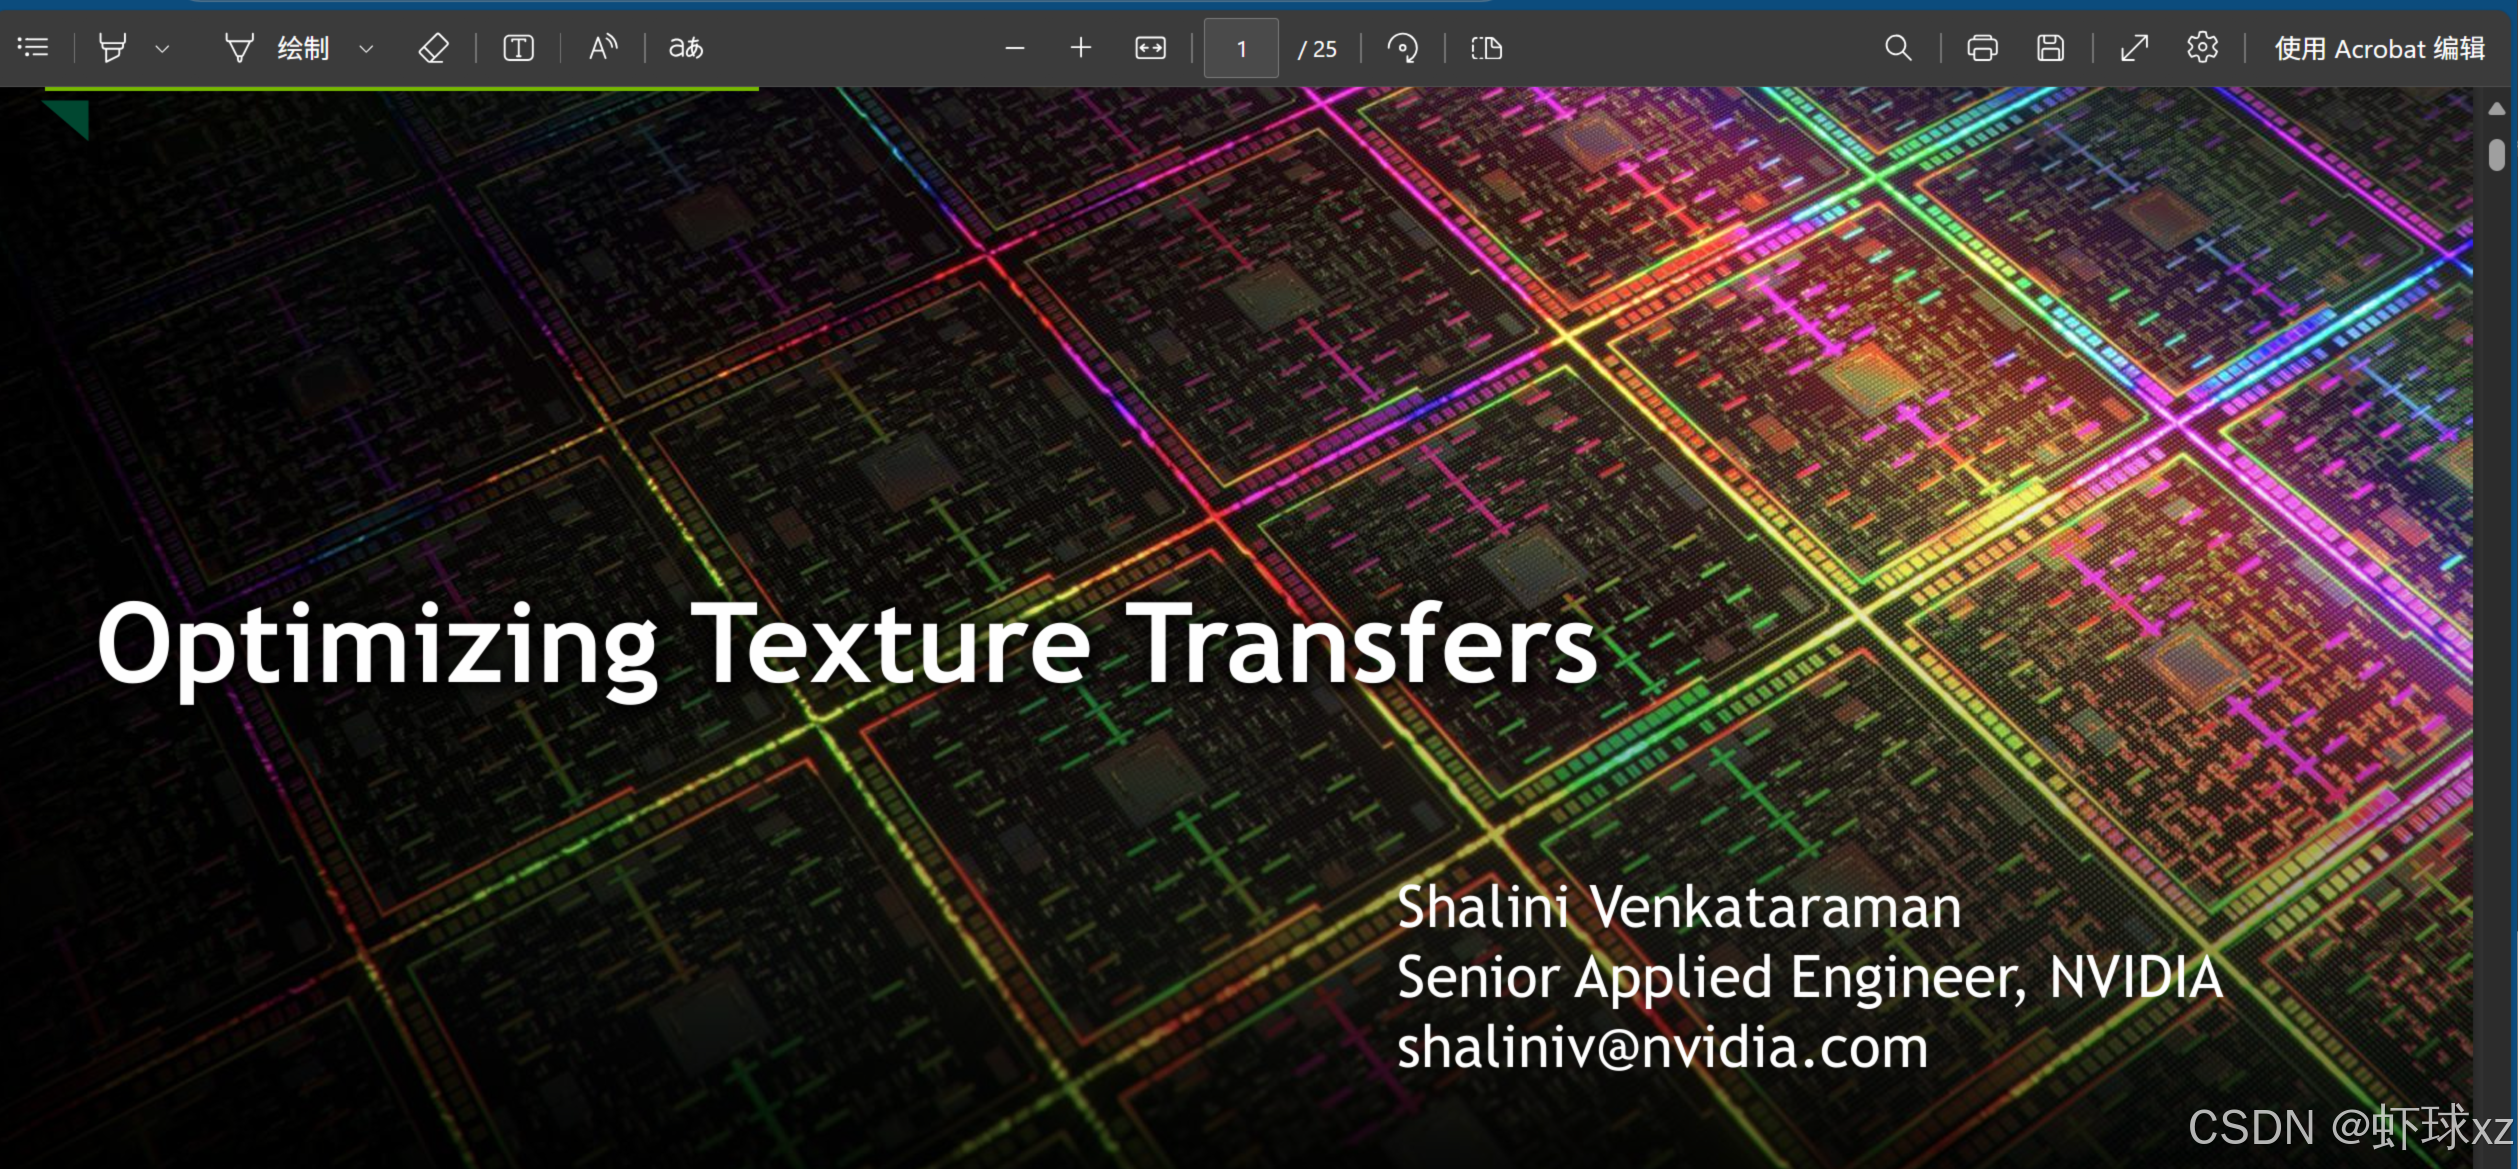
Task: Toggle fit to width view
Action: click(1150, 48)
